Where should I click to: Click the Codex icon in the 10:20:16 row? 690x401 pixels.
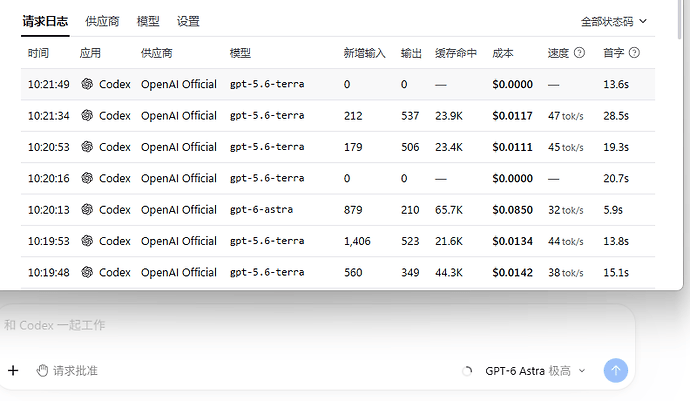(x=87, y=178)
